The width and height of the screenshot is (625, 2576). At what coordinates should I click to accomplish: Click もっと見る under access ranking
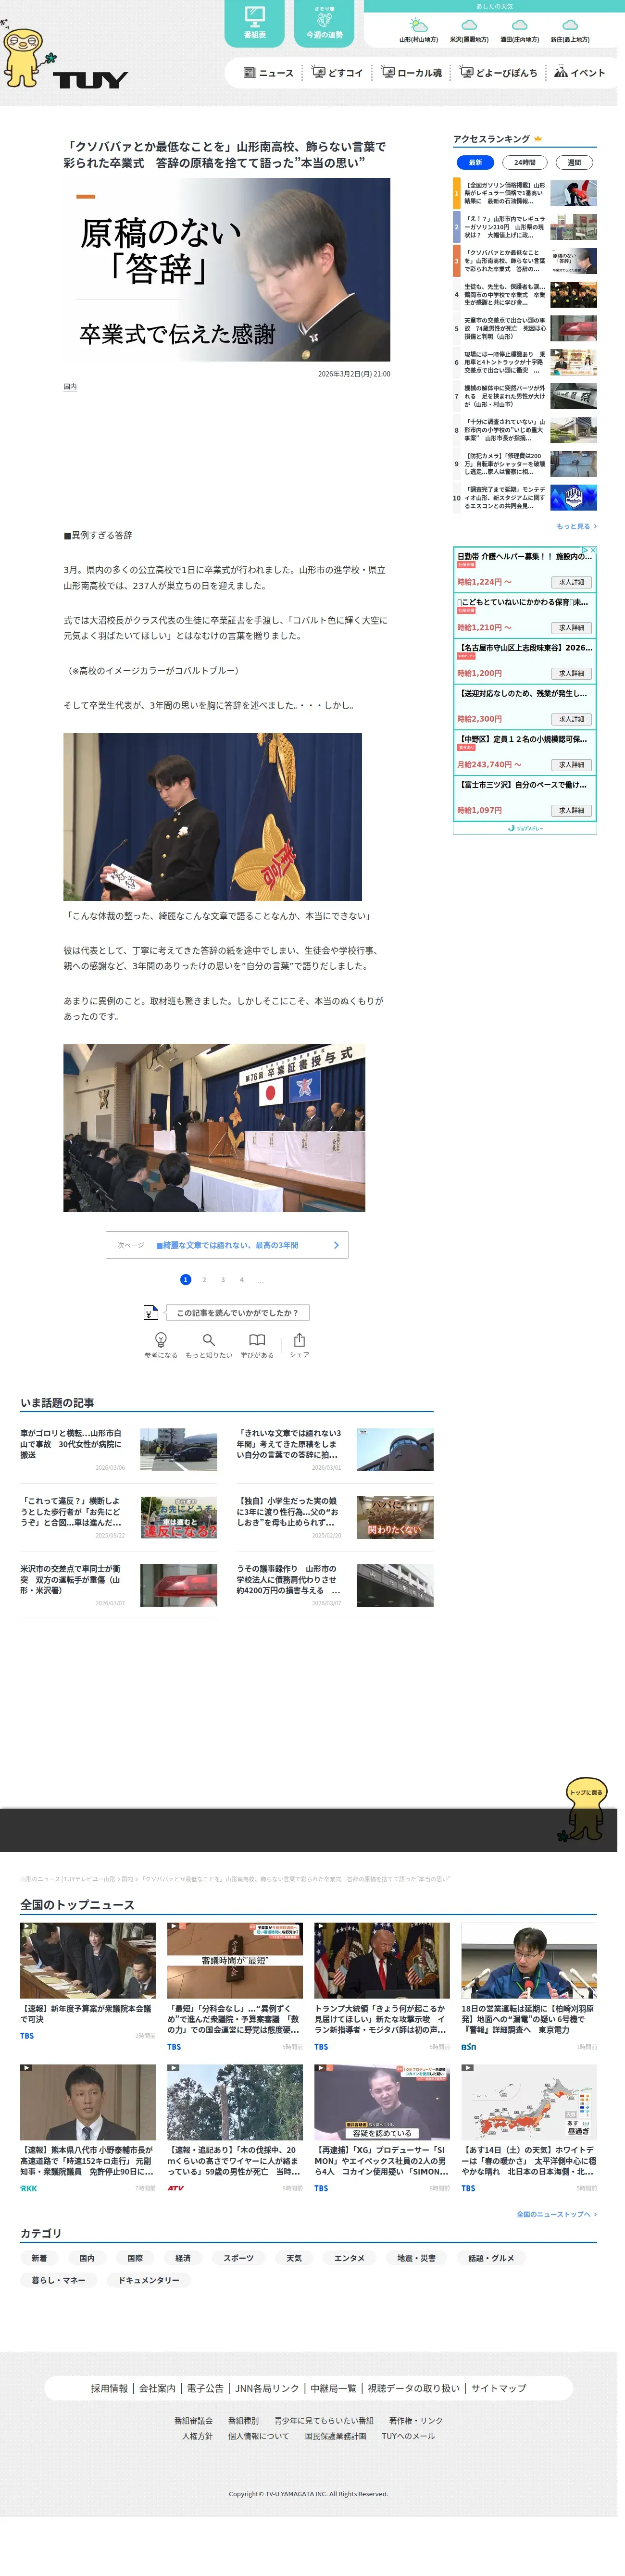pos(576,526)
